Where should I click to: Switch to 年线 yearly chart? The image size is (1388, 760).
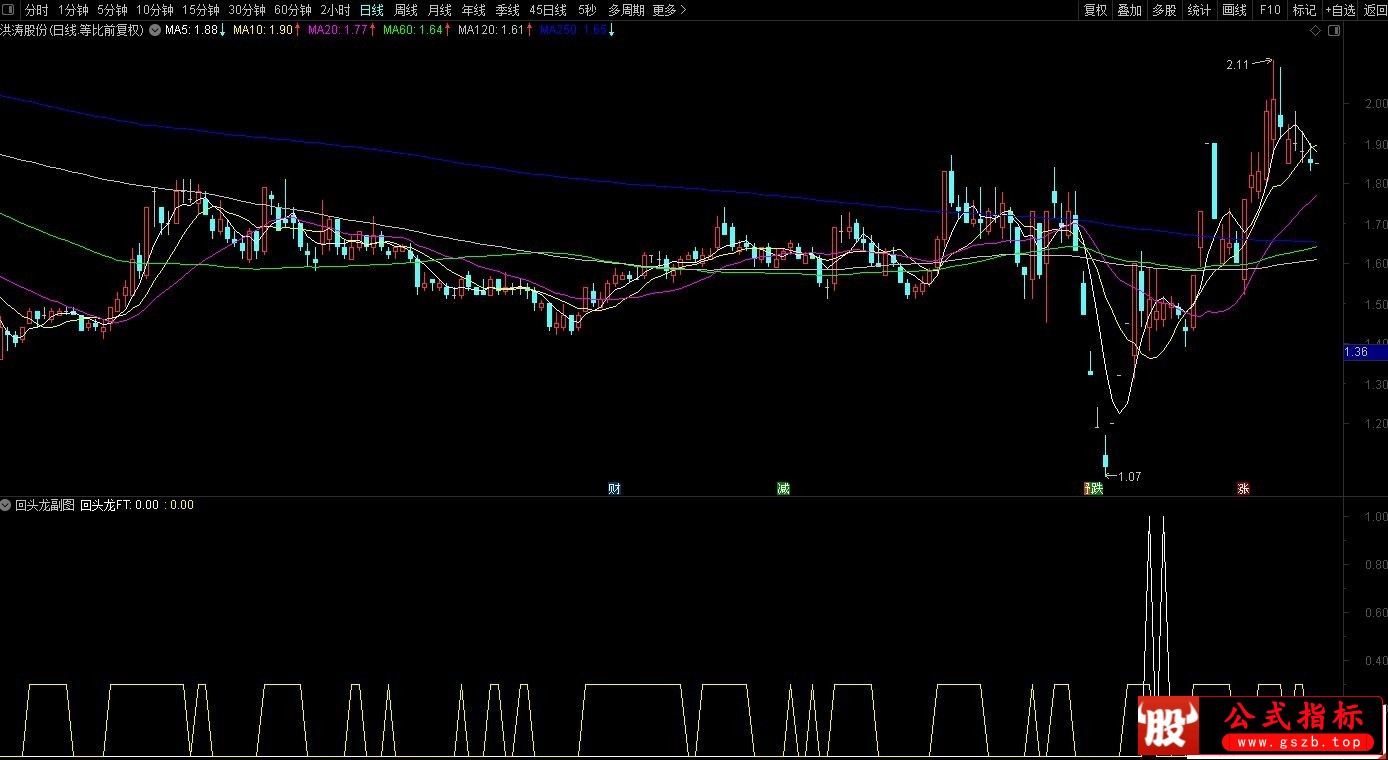(x=473, y=10)
